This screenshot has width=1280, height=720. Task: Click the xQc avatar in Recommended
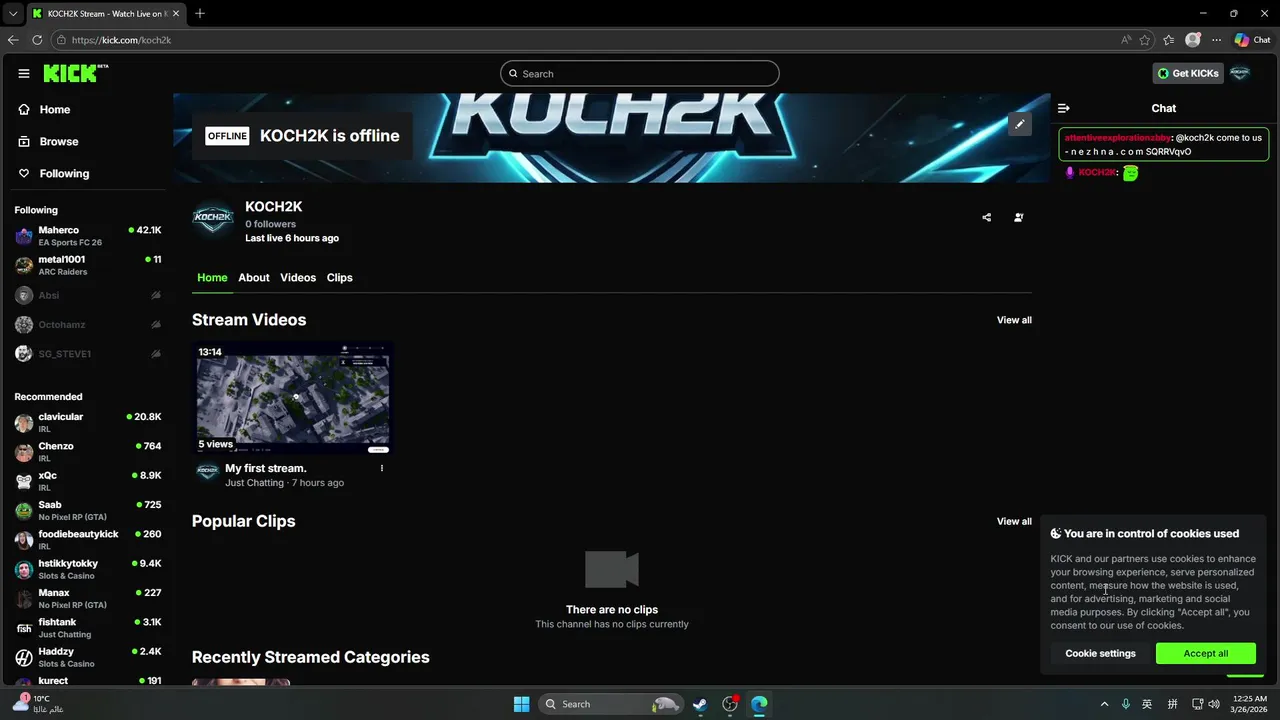pyautogui.click(x=24, y=481)
